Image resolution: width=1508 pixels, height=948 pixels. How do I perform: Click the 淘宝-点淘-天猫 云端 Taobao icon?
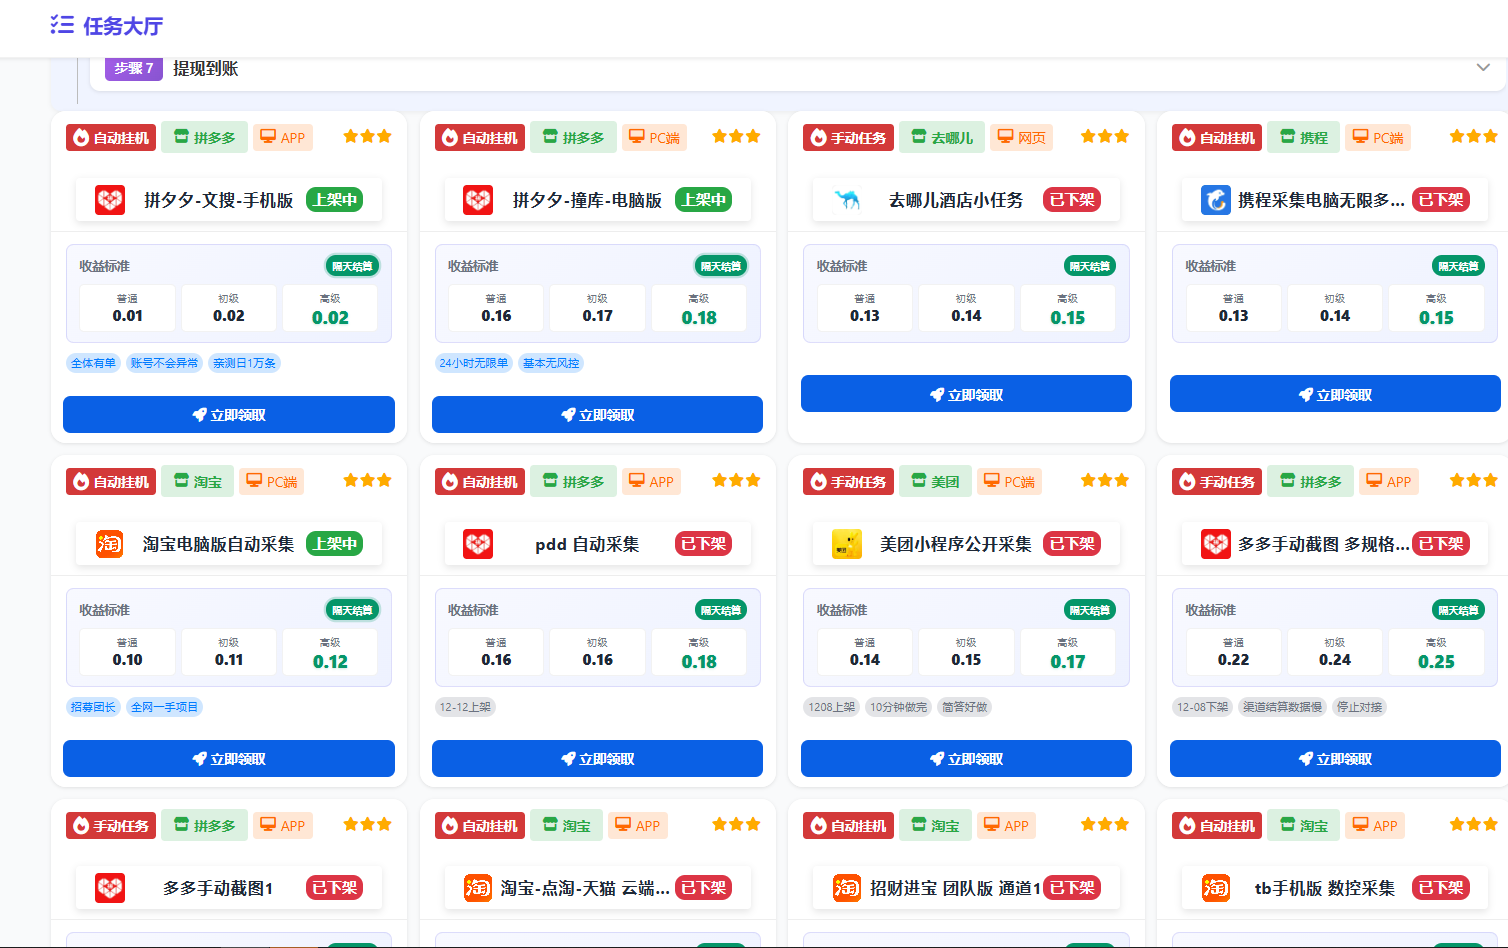[478, 888]
